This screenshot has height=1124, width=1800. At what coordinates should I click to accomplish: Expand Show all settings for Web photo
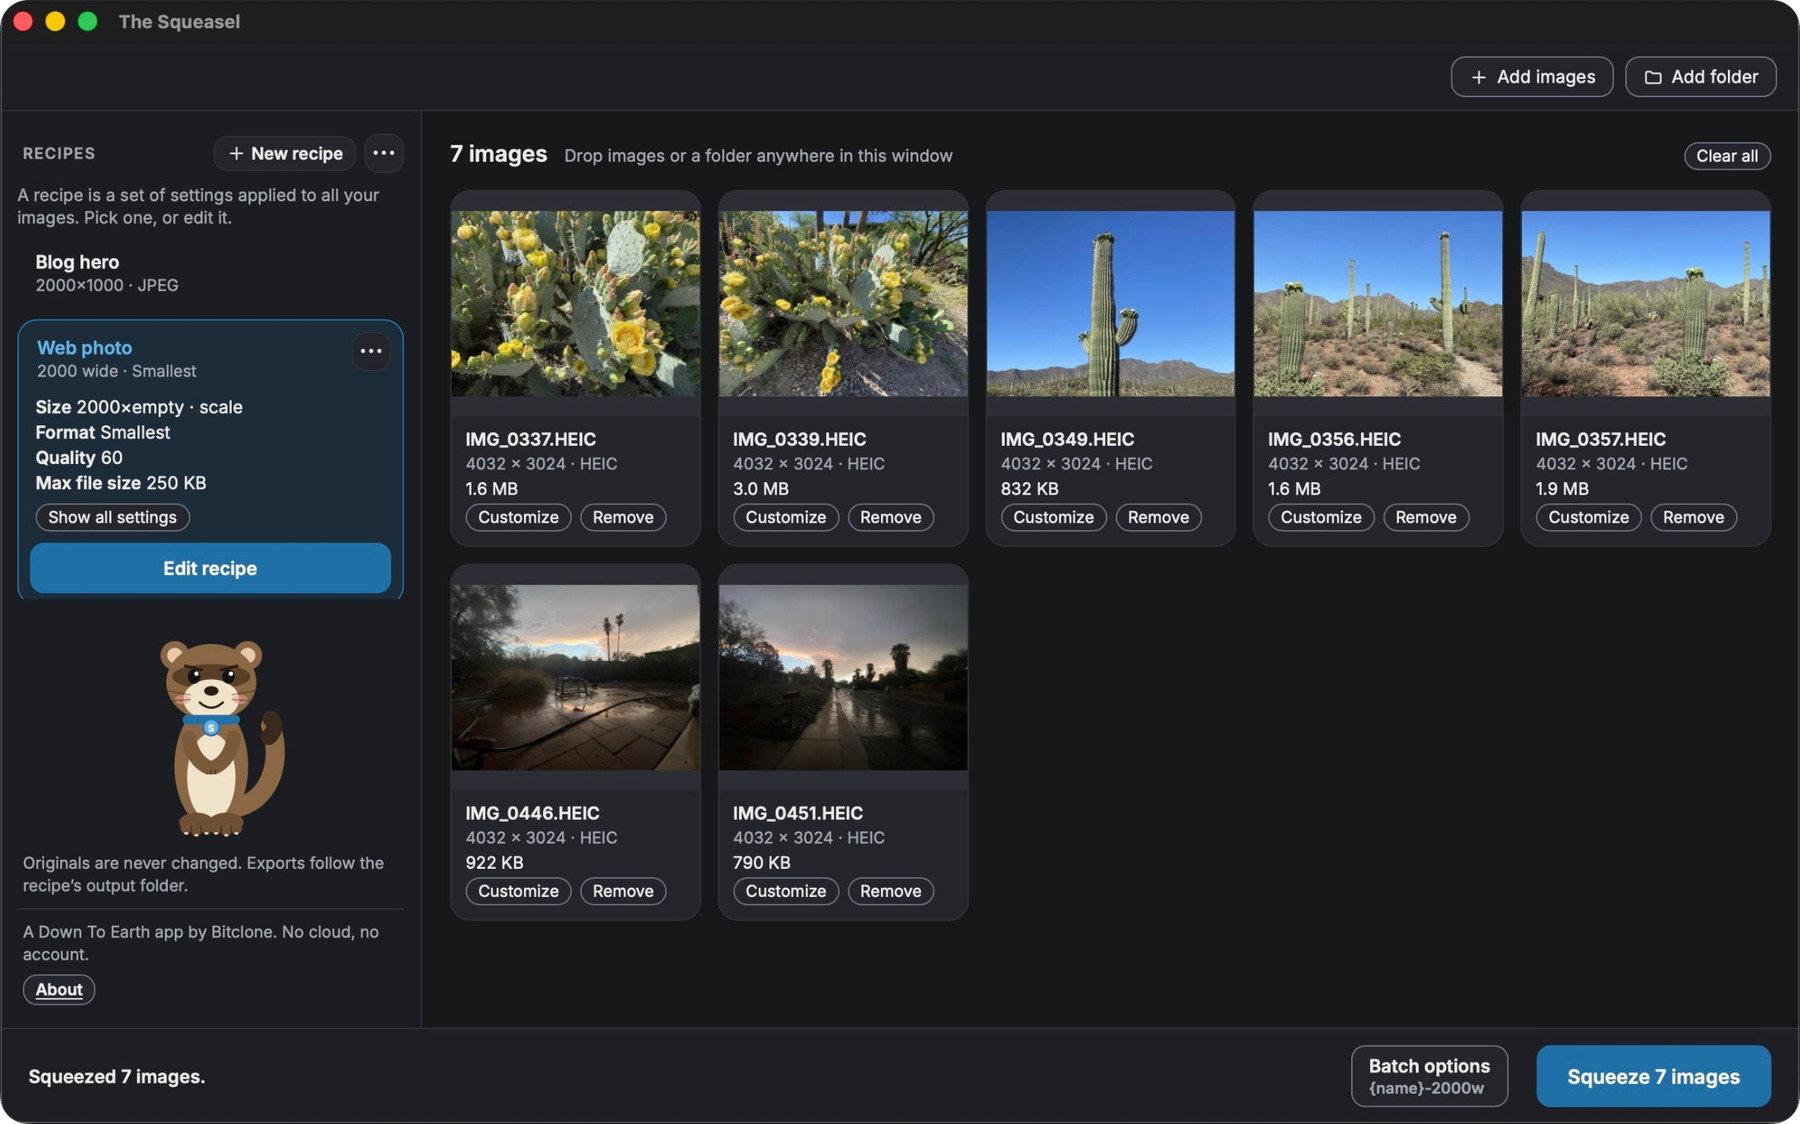coord(112,517)
